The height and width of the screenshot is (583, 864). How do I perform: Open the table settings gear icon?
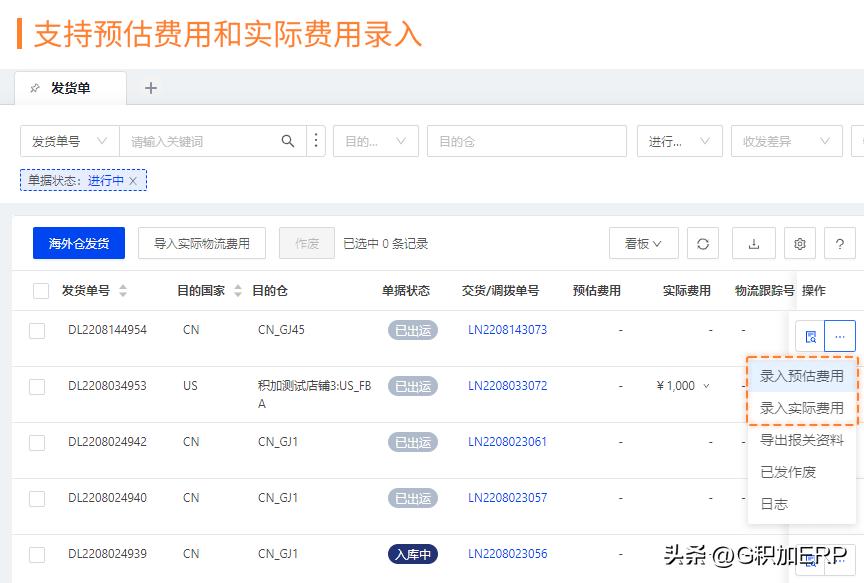point(800,243)
